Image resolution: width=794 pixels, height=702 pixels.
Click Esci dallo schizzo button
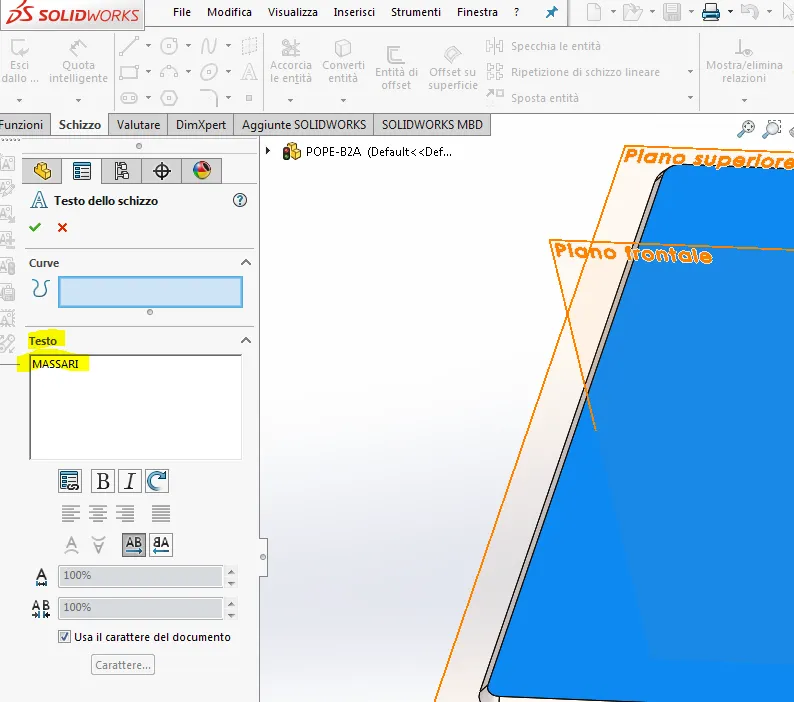19,62
